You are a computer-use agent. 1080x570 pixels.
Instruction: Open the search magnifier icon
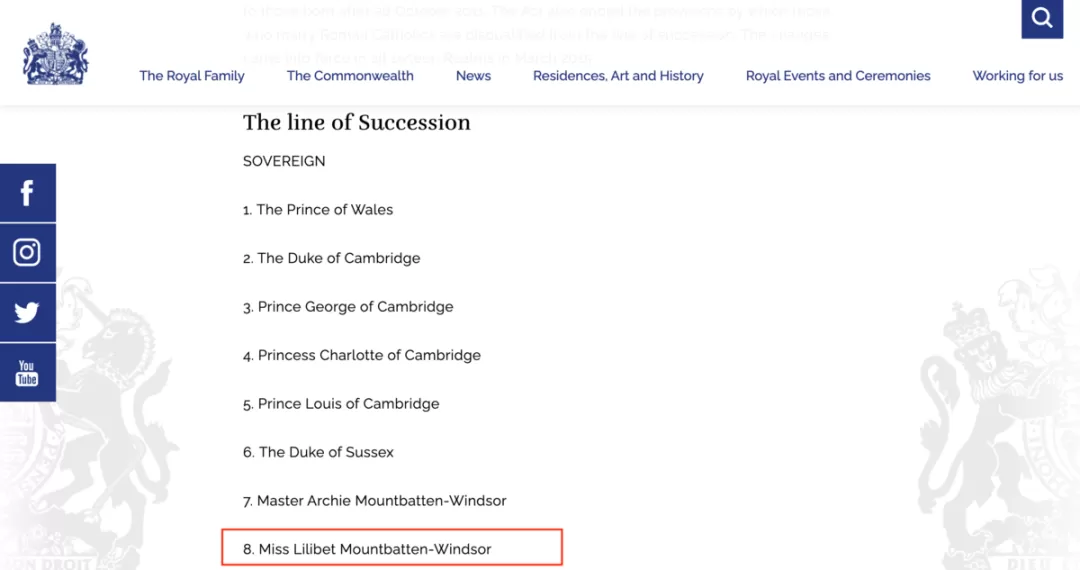click(x=1042, y=18)
